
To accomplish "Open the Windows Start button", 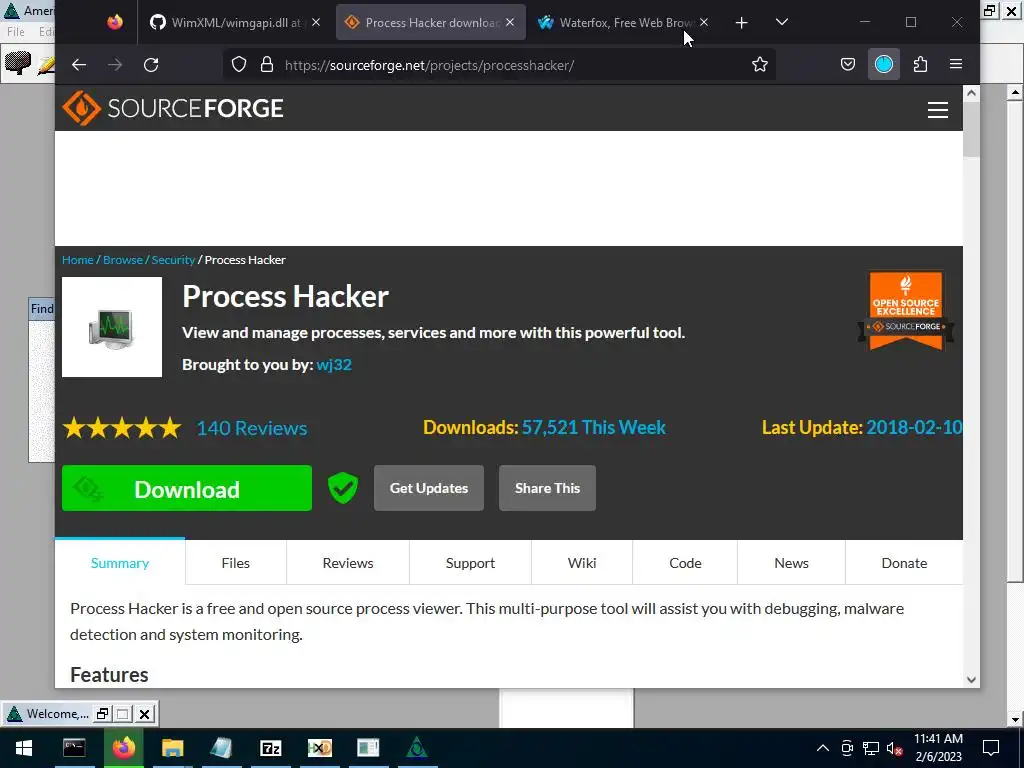I will point(24,748).
